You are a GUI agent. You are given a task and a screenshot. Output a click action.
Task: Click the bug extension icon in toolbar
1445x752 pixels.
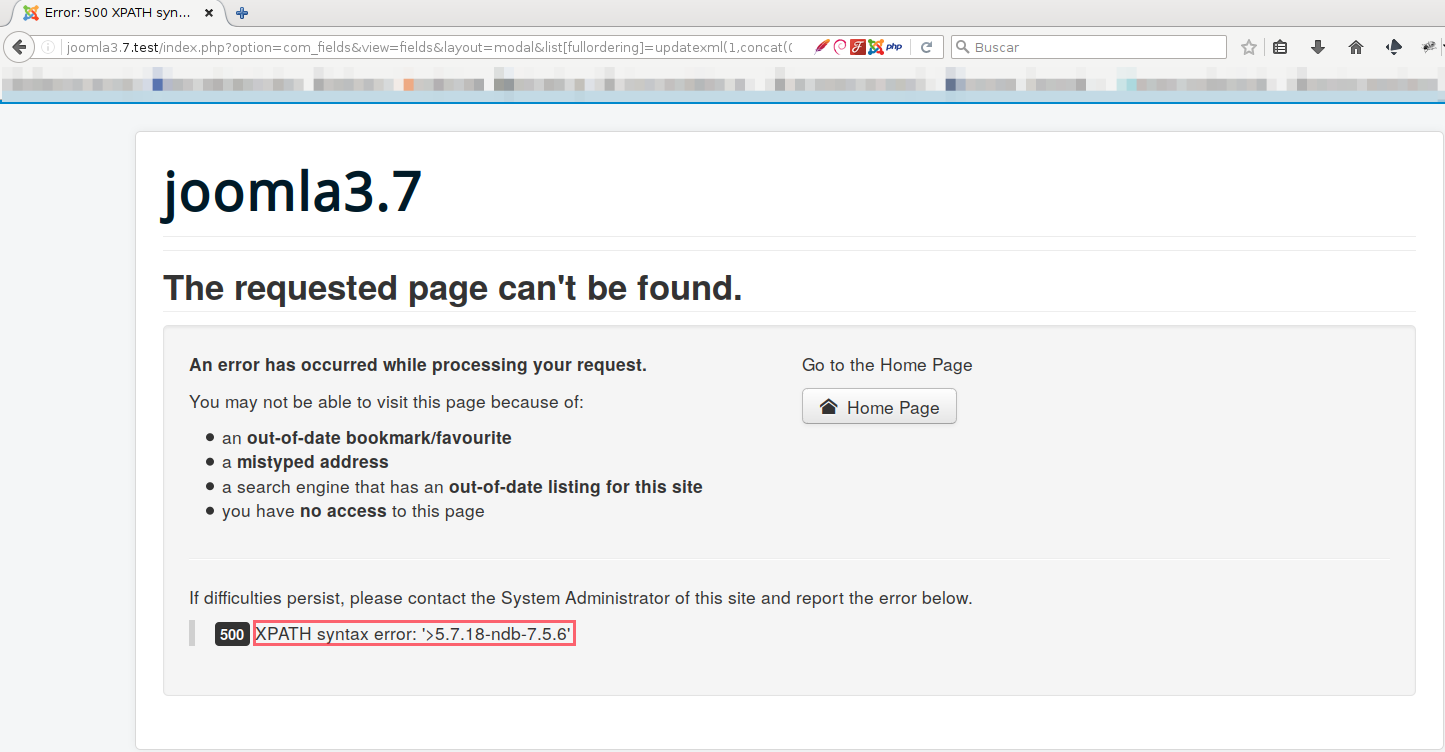click(1430, 47)
